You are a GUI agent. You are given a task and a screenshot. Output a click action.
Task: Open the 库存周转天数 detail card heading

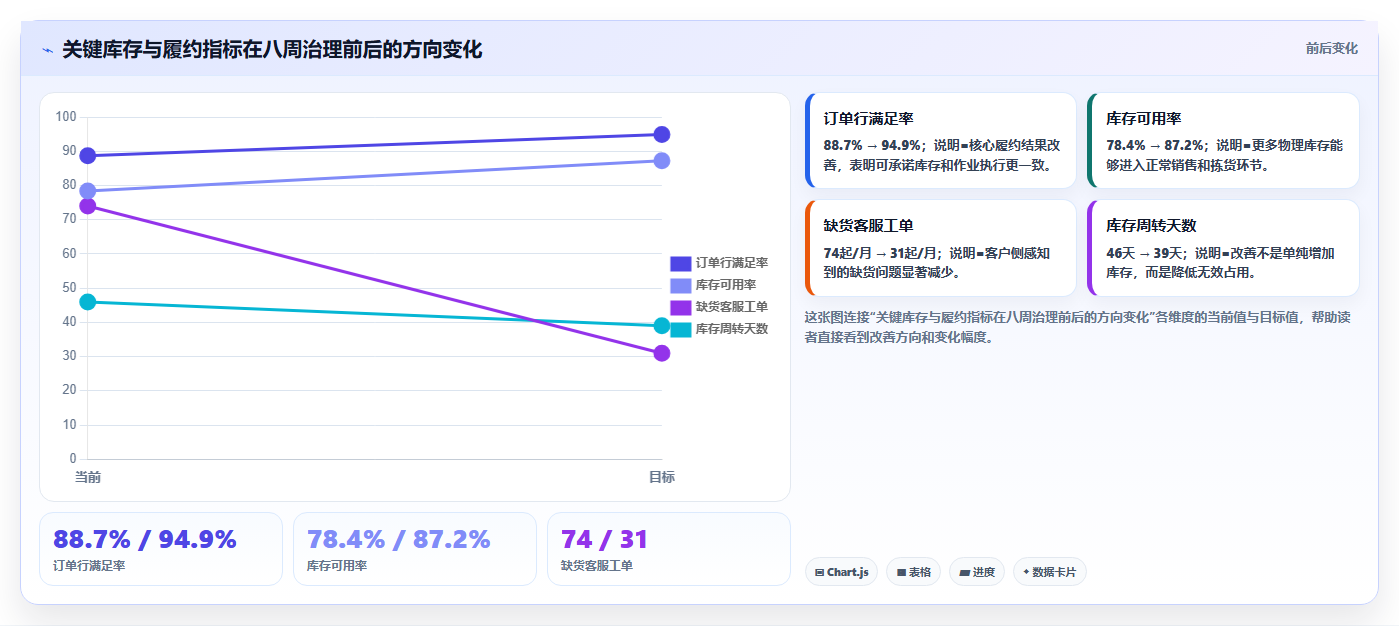click(1151, 226)
